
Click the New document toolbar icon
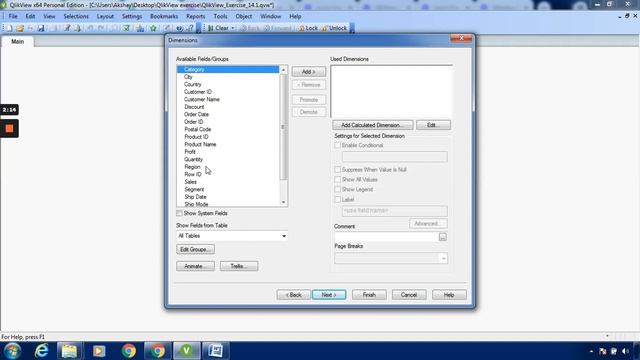(9, 28)
